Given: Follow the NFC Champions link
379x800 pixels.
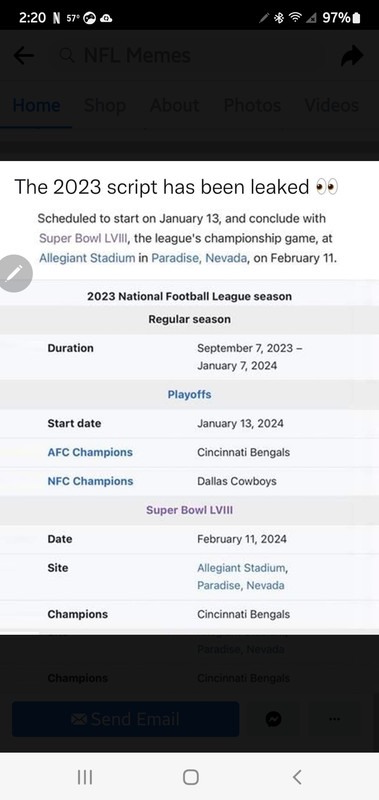Looking at the screenshot, I should coord(90,481).
